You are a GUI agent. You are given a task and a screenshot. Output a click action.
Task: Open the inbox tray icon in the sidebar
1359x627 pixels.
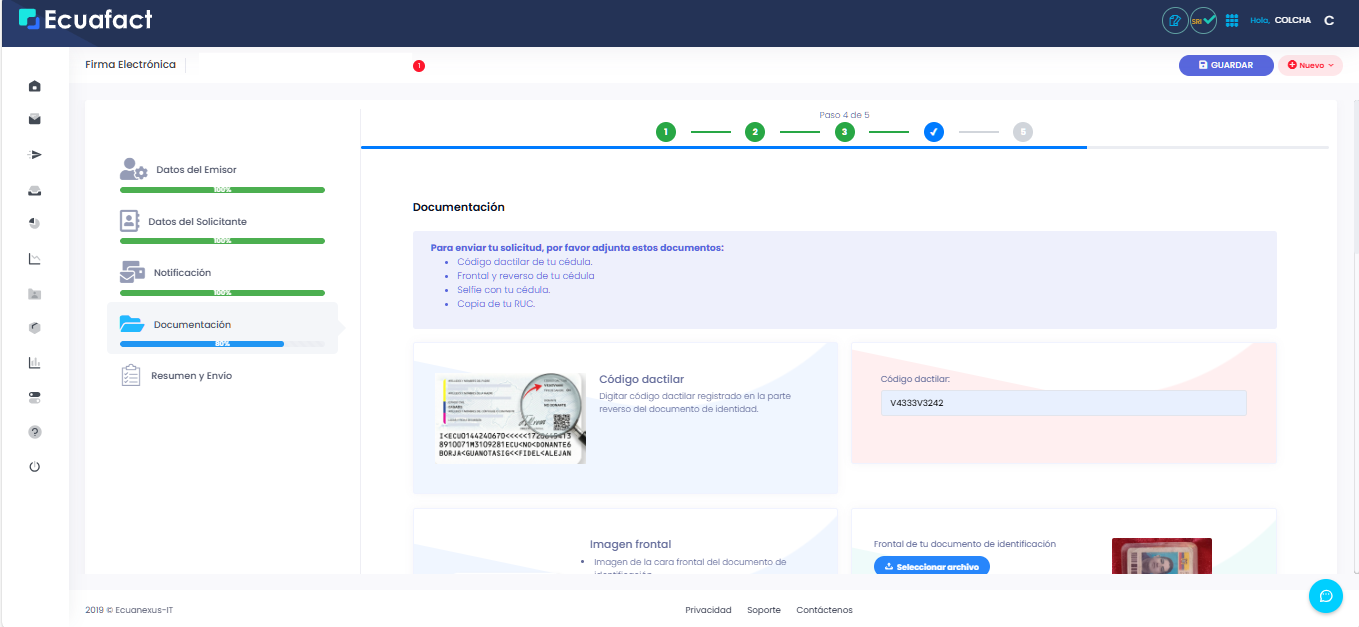(34, 190)
